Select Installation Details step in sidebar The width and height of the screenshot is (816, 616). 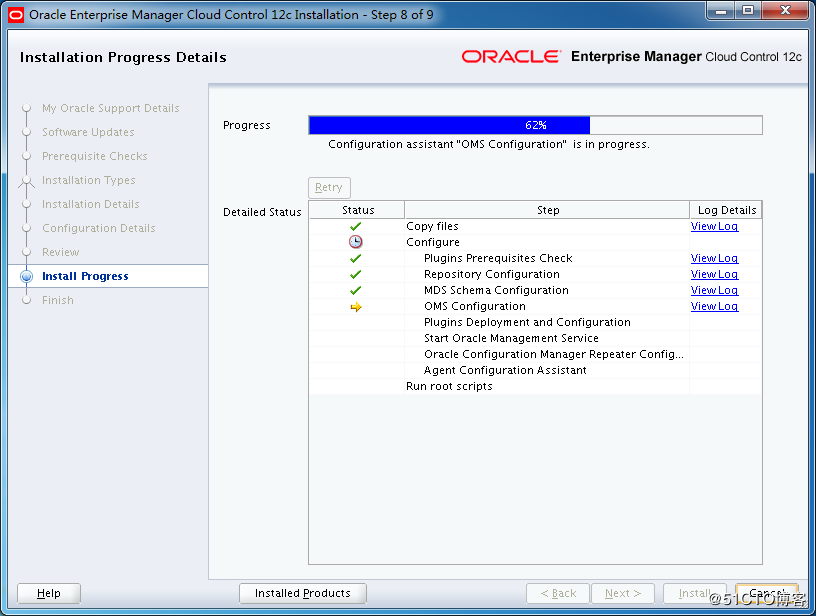point(91,204)
